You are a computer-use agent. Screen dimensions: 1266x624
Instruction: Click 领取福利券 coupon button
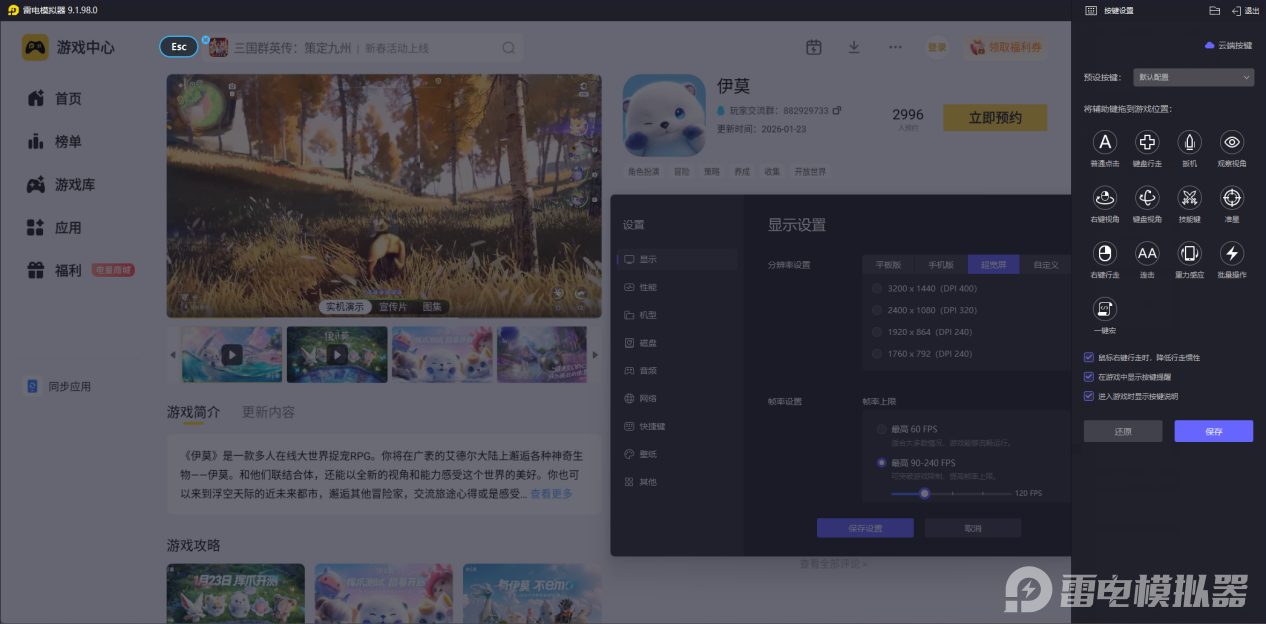tap(1005, 47)
